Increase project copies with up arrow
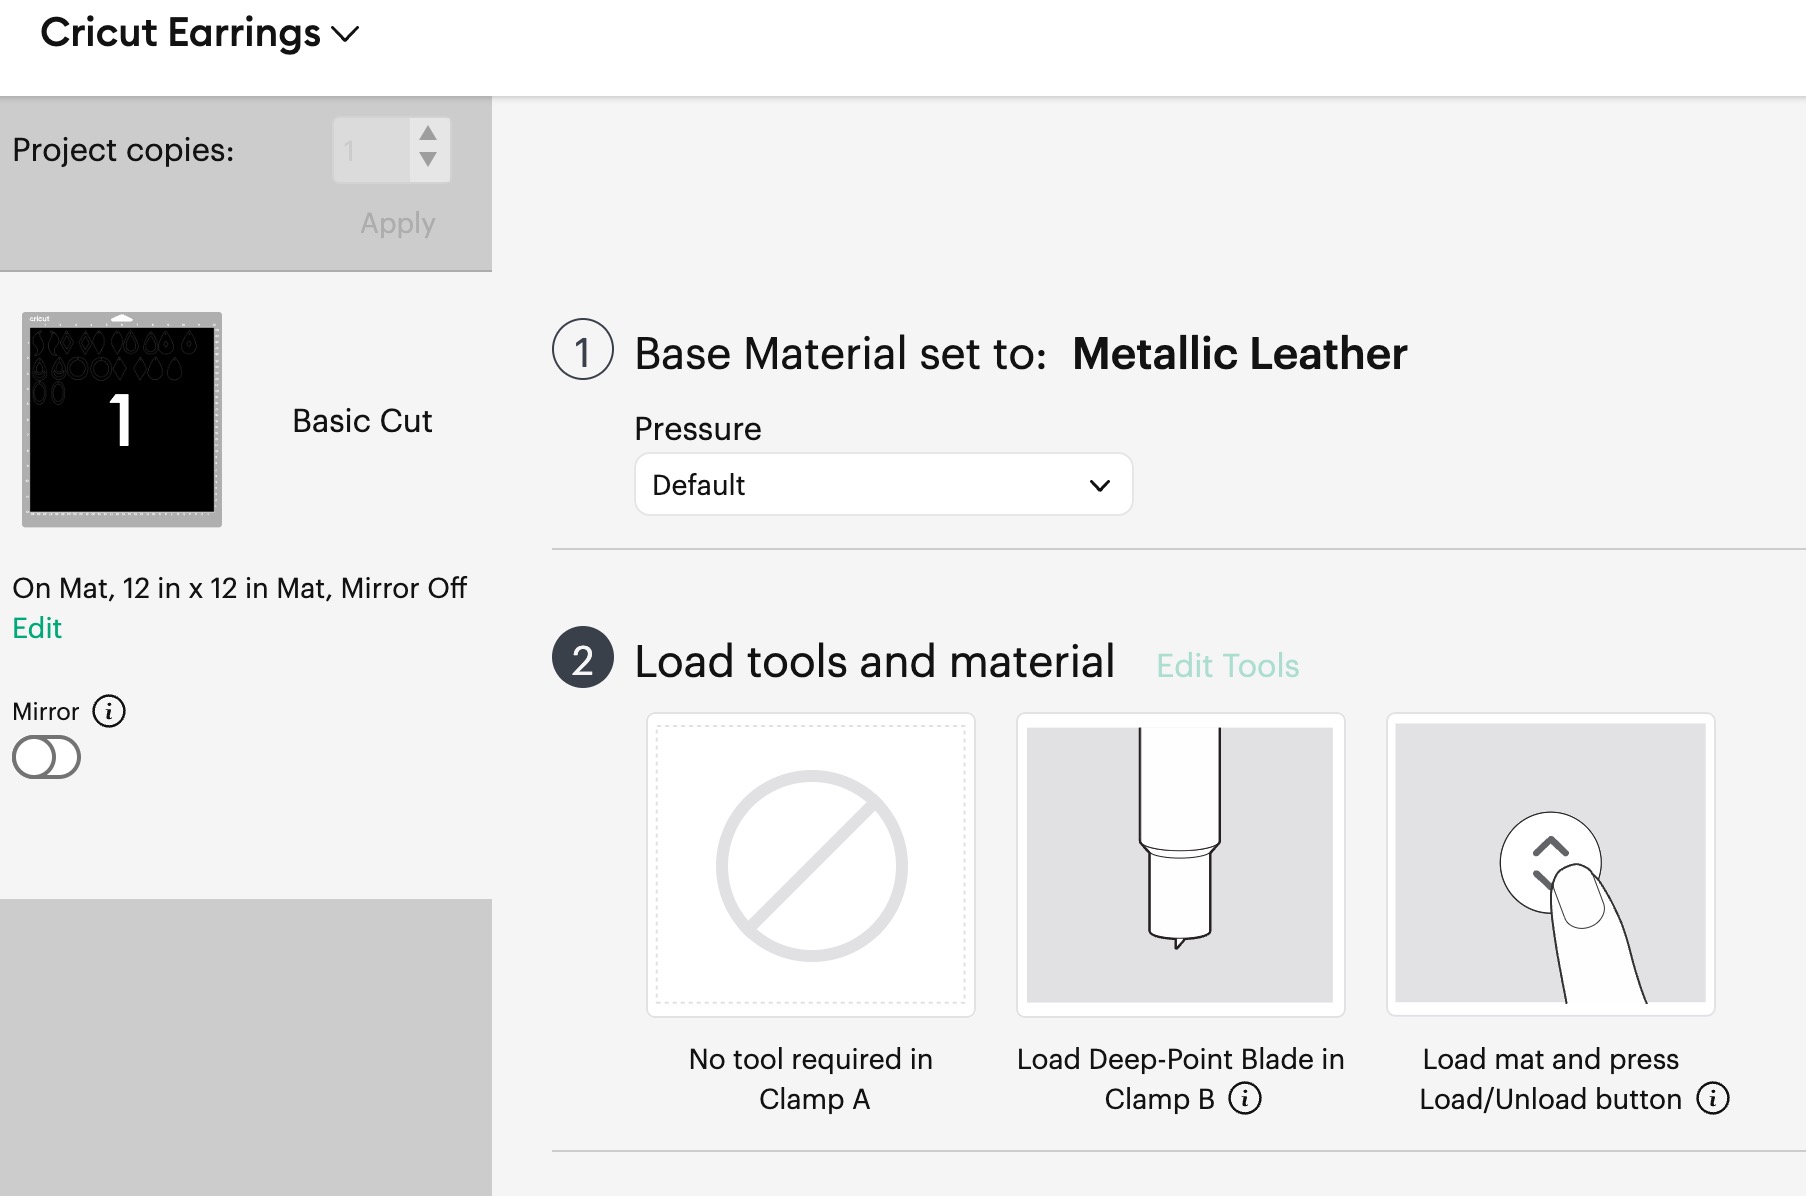 point(428,134)
